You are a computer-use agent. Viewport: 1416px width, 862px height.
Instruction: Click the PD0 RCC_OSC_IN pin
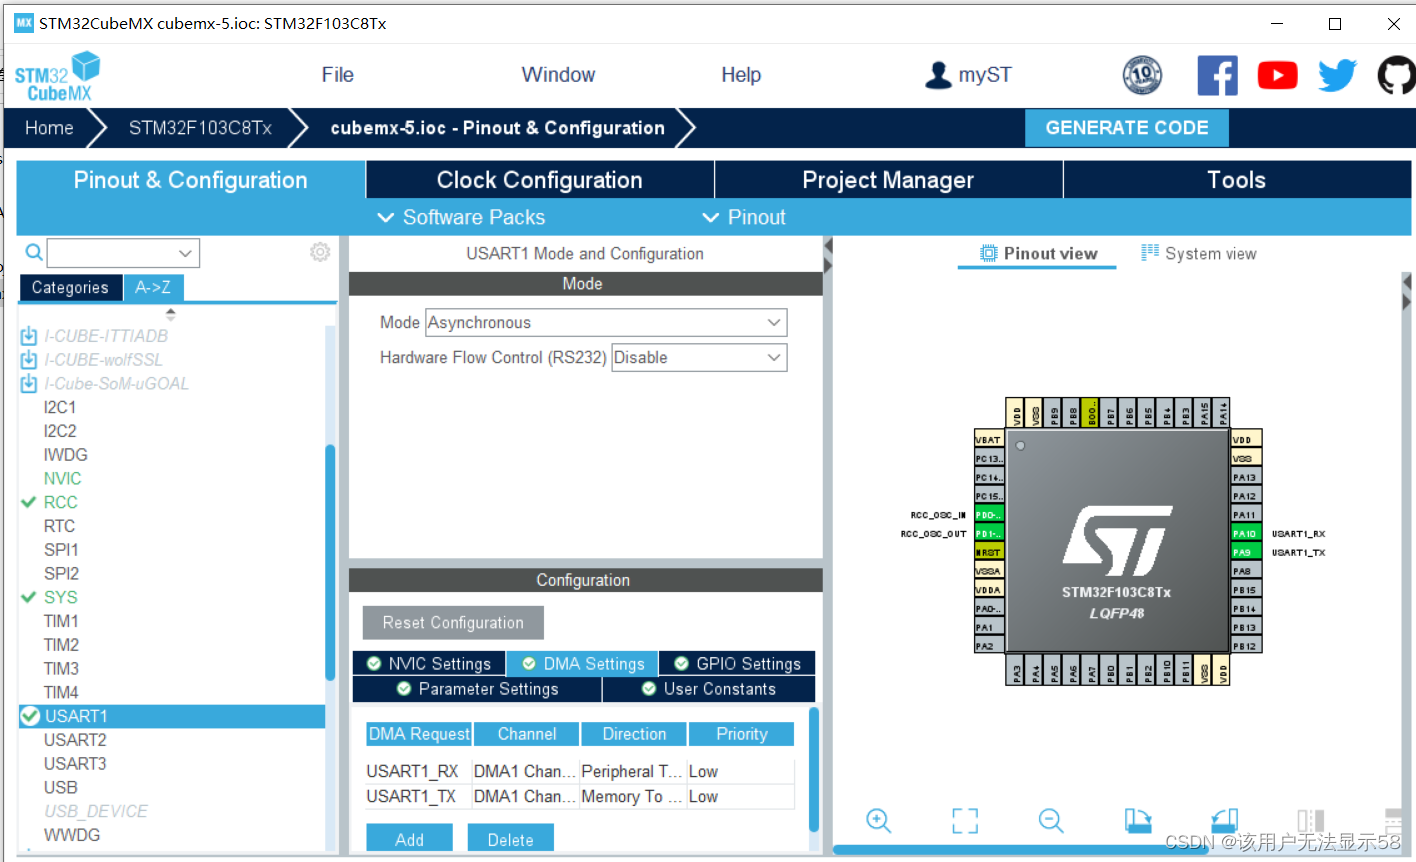(x=989, y=515)
